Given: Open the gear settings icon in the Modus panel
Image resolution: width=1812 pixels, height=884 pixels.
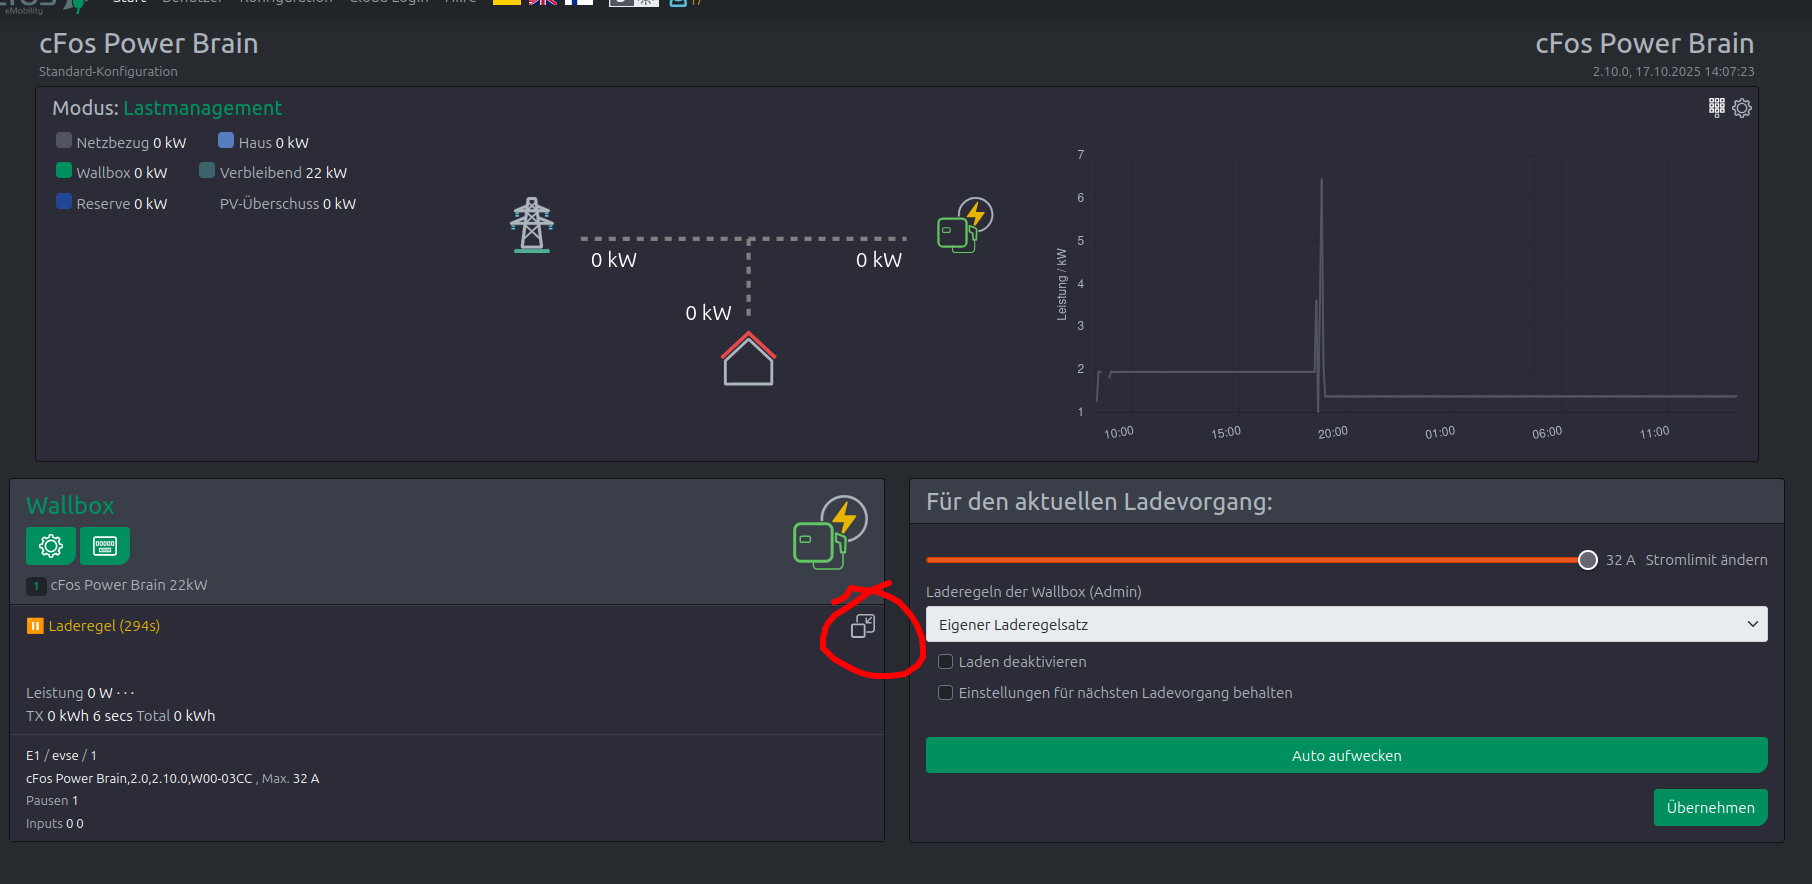Looking at the screenshot, I should 1742,108.
